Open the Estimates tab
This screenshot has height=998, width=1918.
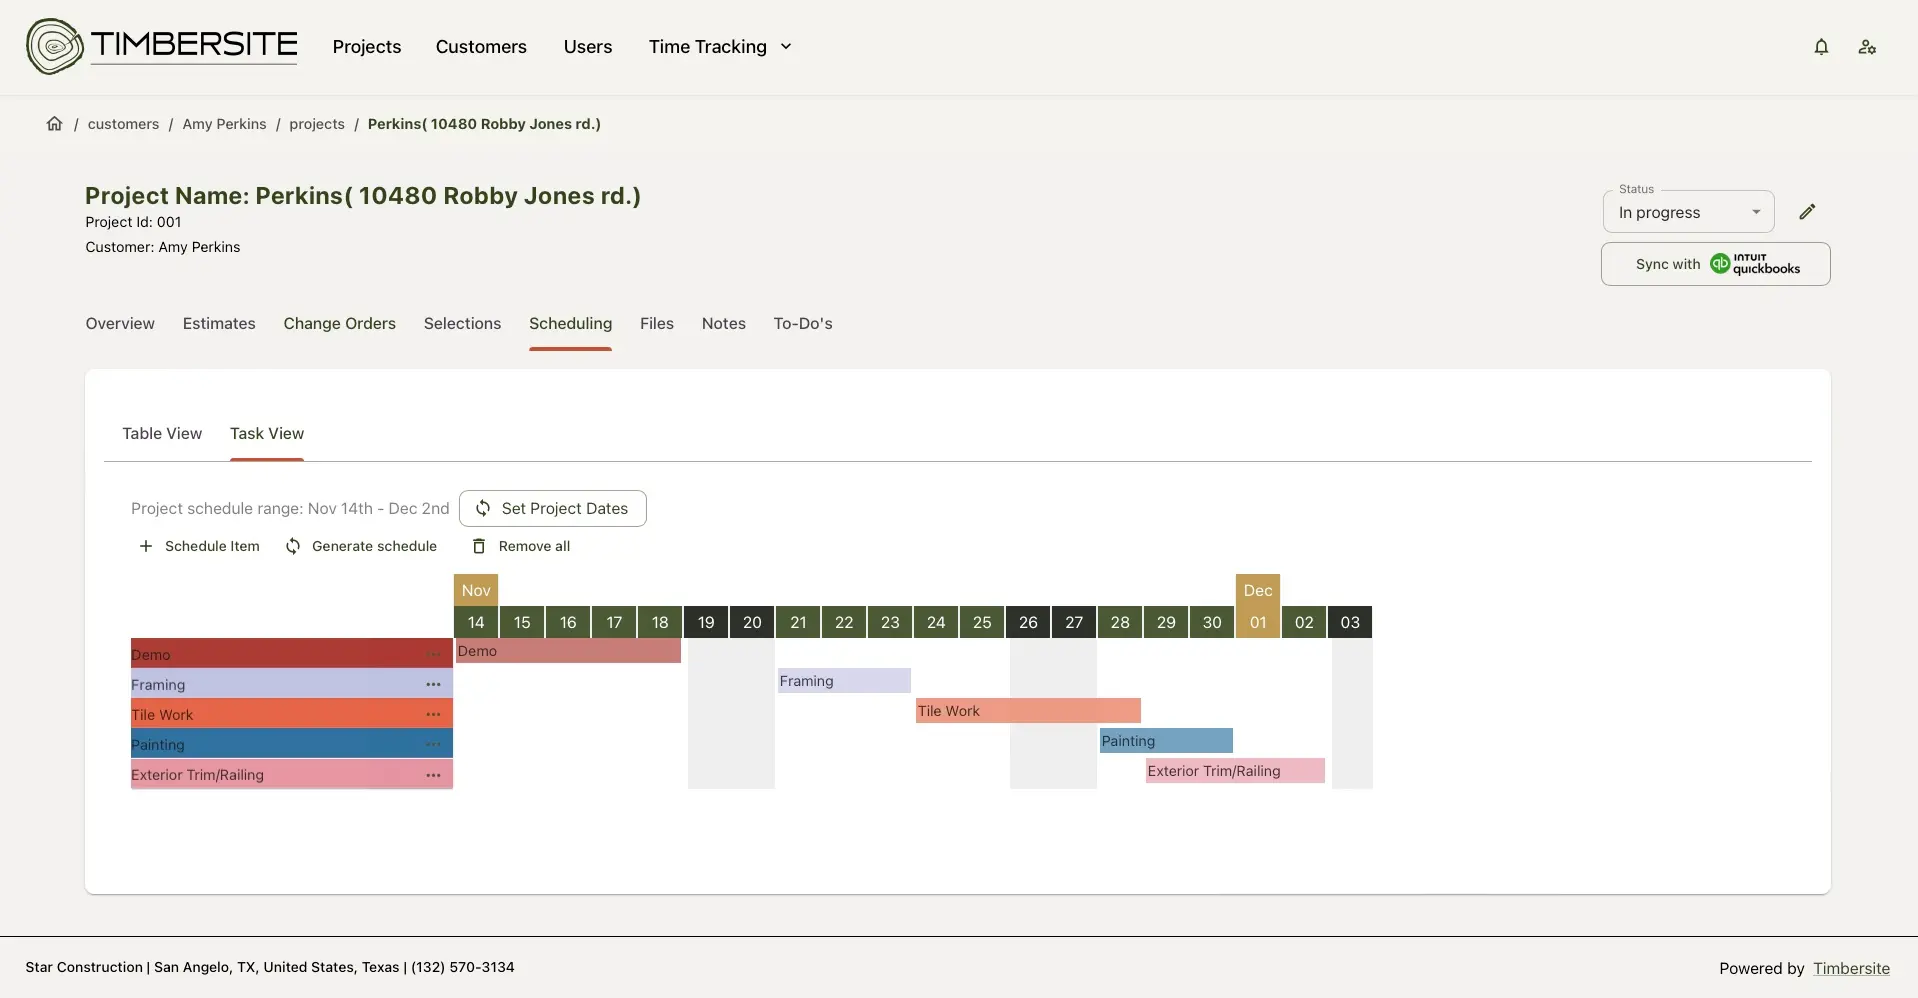pos(219,324)
